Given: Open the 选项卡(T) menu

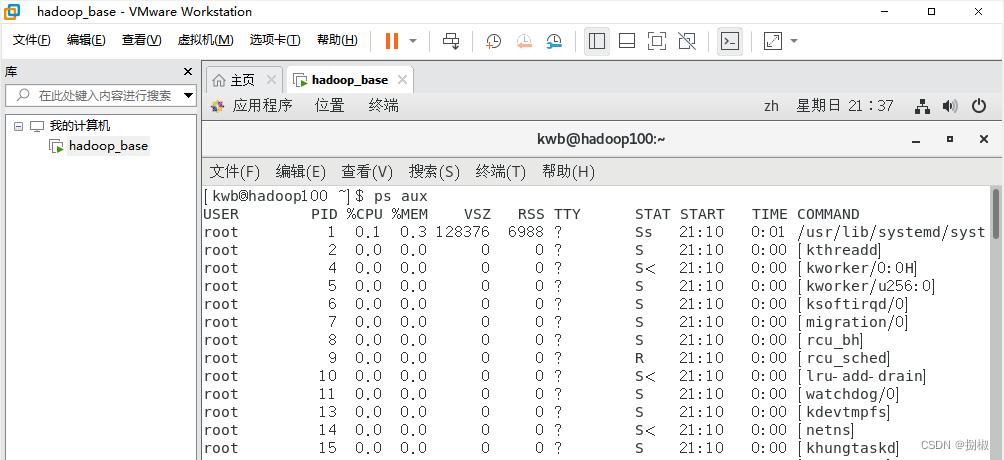Looking at the screenshot, I should (x=275, y=40).
